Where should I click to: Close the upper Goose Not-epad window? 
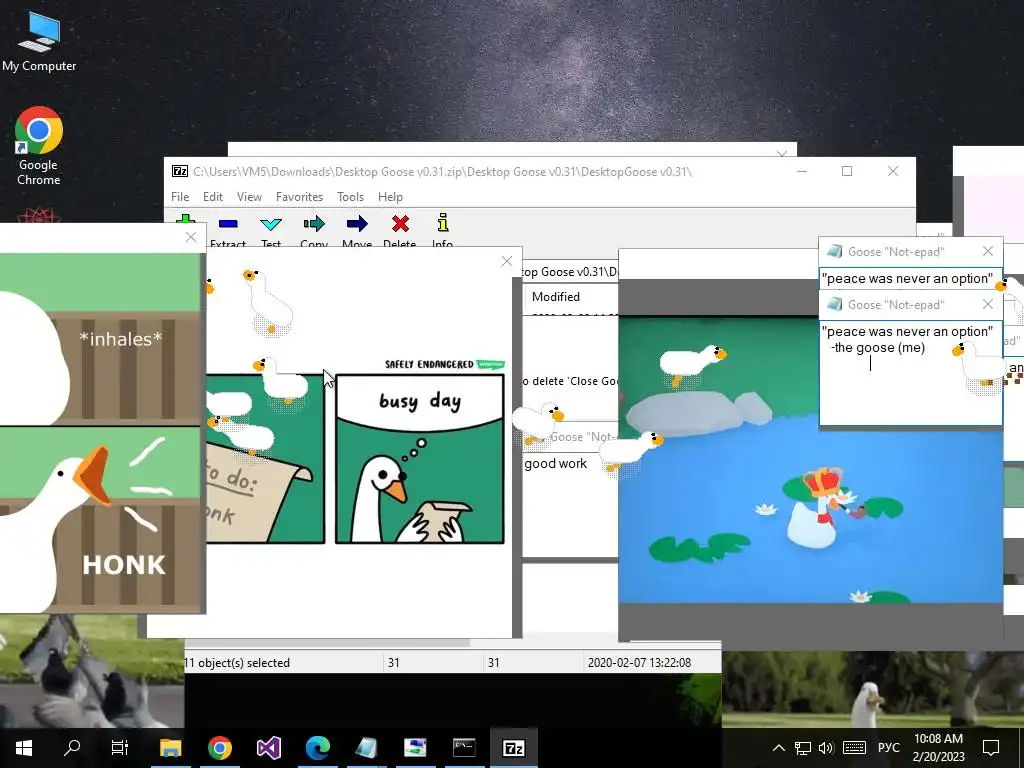[x=988, y=251]
